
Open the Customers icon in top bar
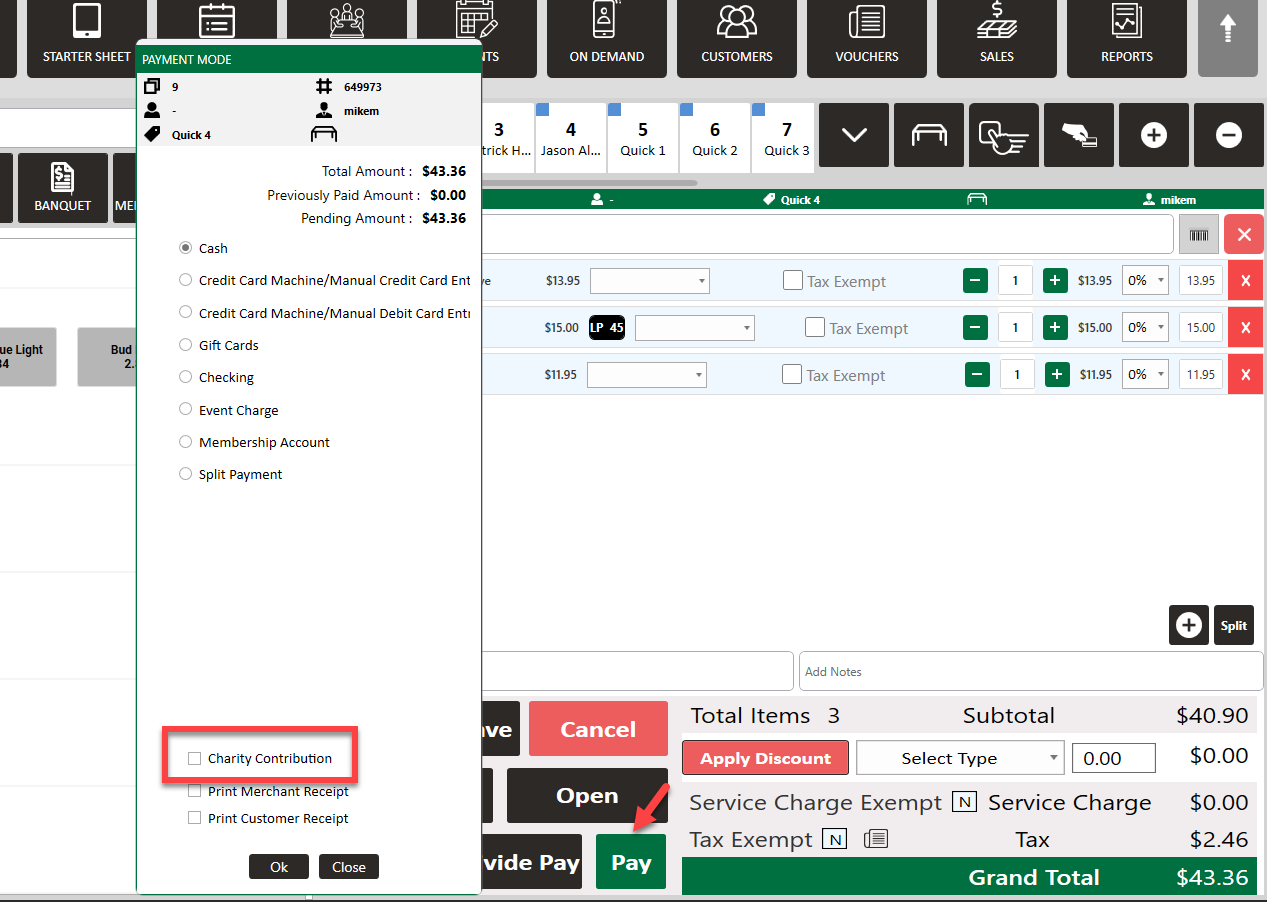tap(736, 37)
